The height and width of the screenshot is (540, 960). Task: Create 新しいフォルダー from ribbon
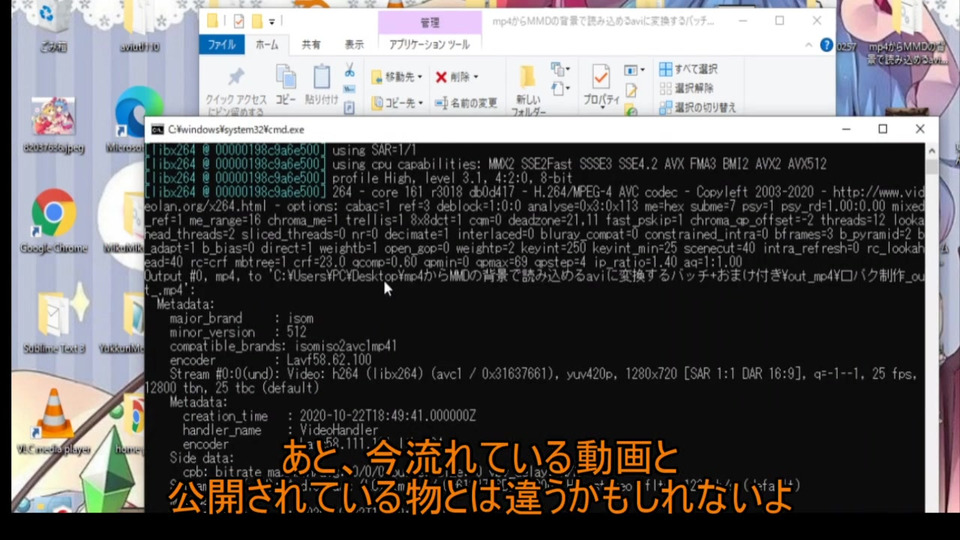528,90
